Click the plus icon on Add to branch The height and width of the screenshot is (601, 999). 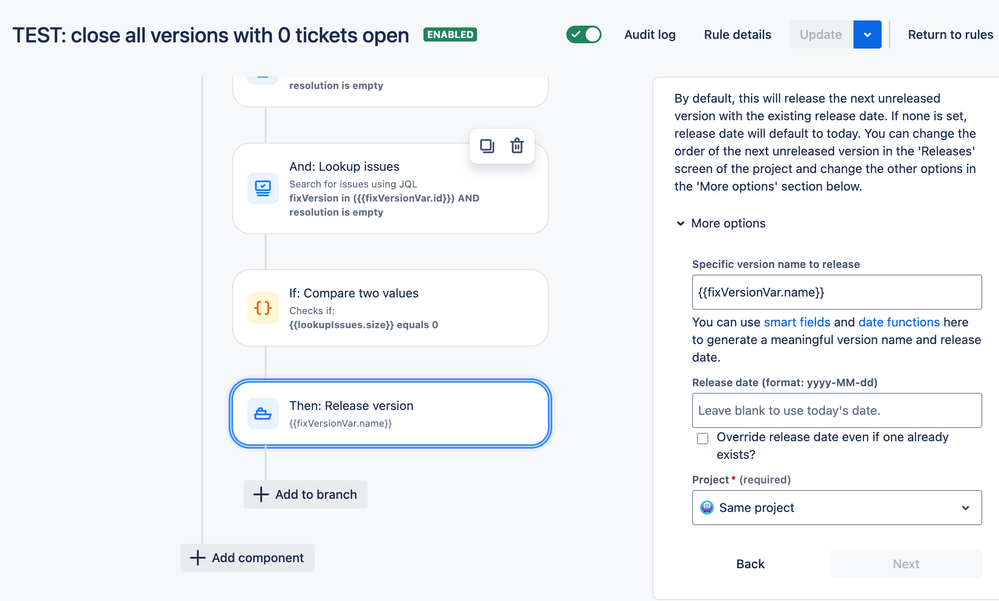(x=261, y=494)
